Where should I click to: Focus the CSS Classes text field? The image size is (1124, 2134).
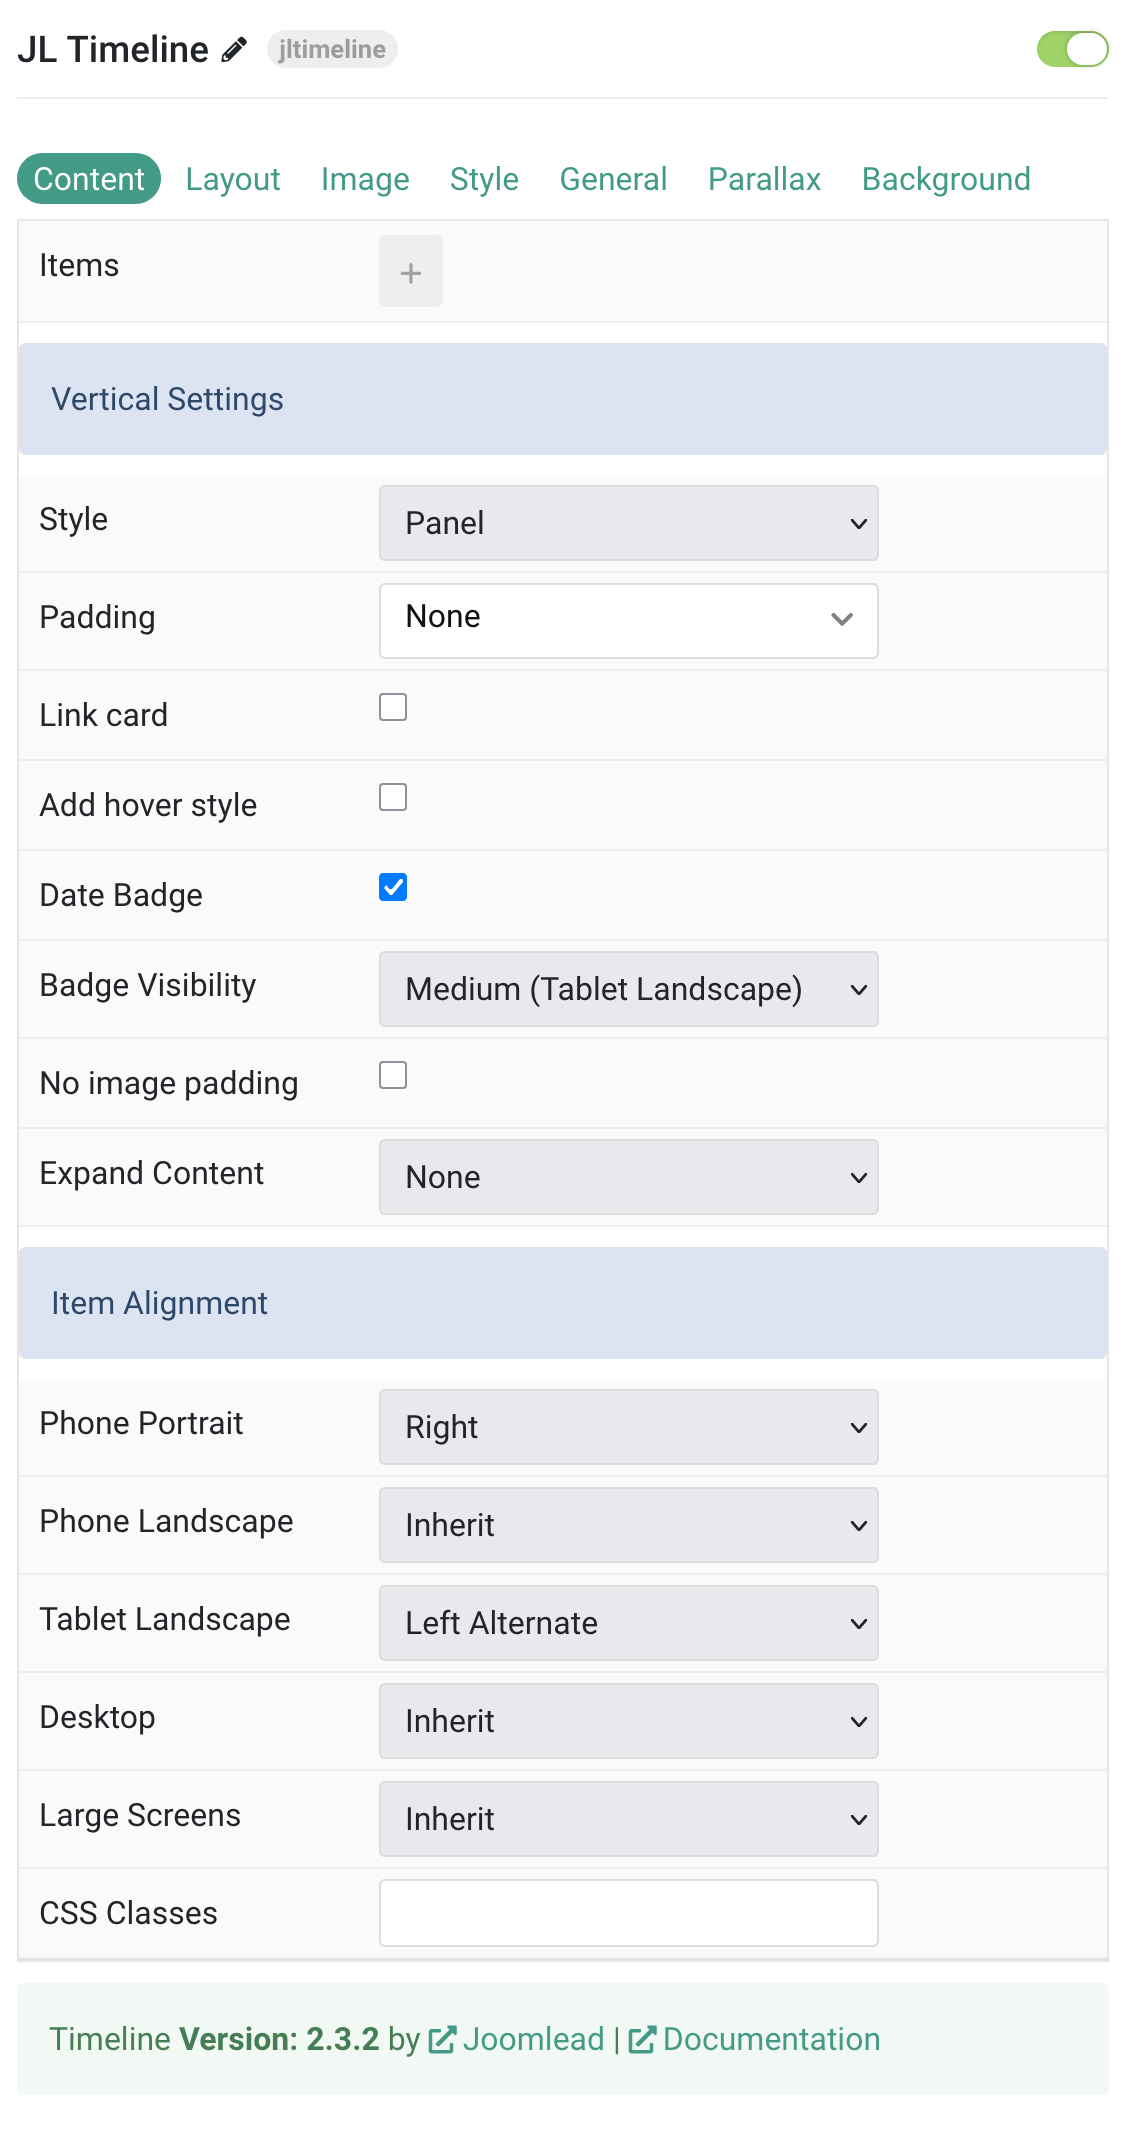[629, 1913]
